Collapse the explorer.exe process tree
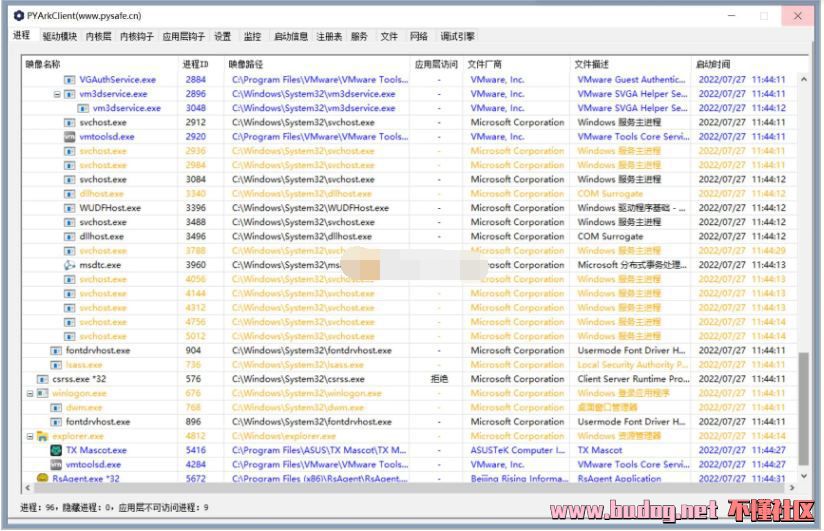824x531 pixels. point(29,437)
